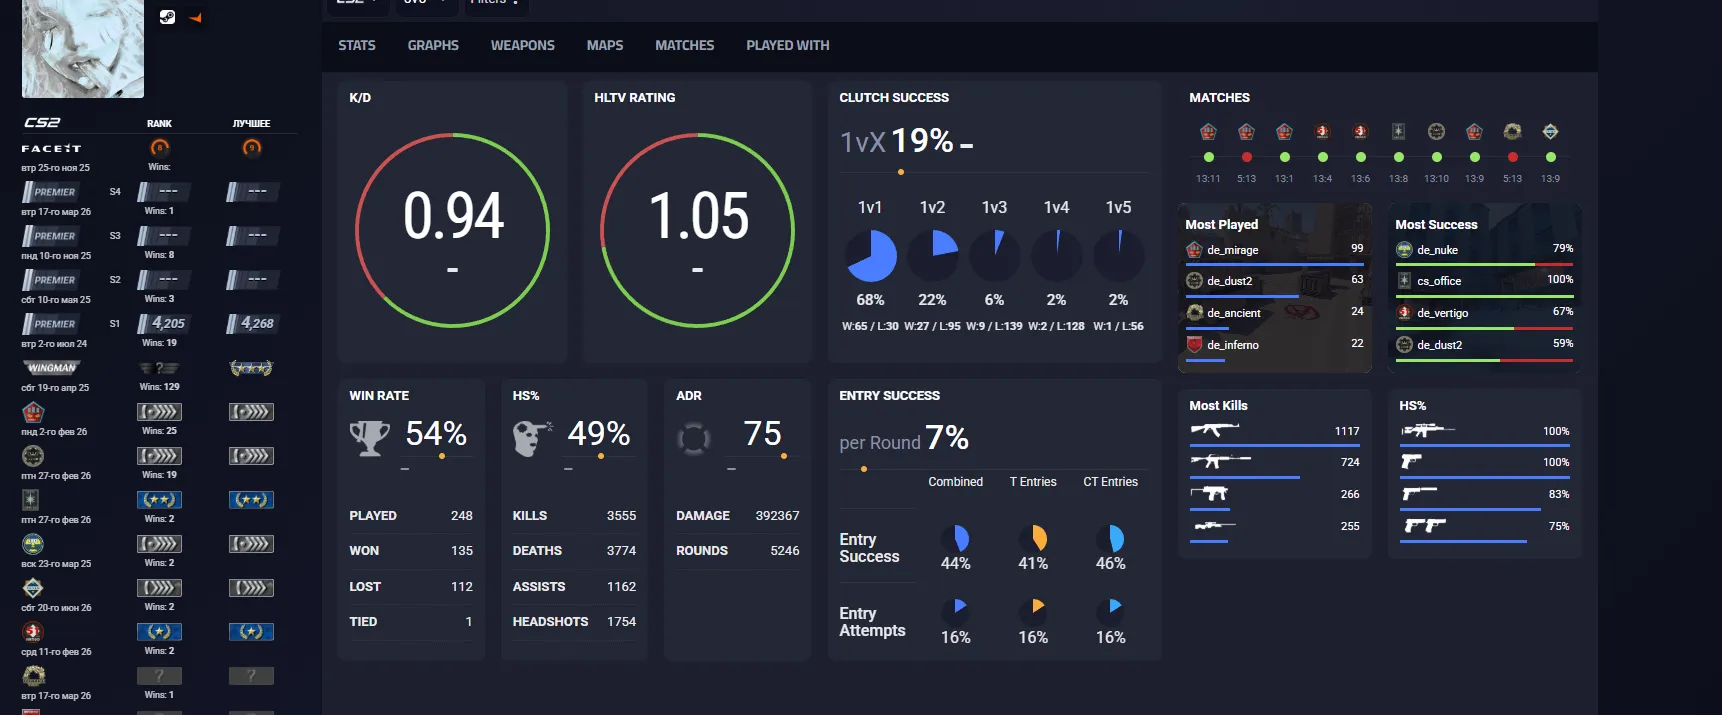Switch to the STATS tab
This screenshot has width=1722, height=715.
coord(357,45)
